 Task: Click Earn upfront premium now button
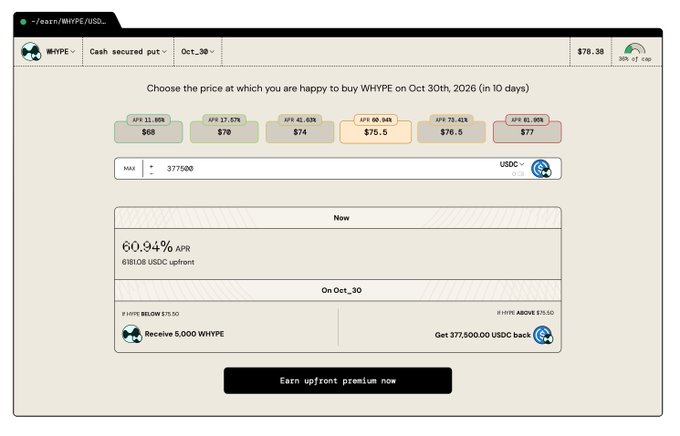pyautogui.click(x=338, y=380)
